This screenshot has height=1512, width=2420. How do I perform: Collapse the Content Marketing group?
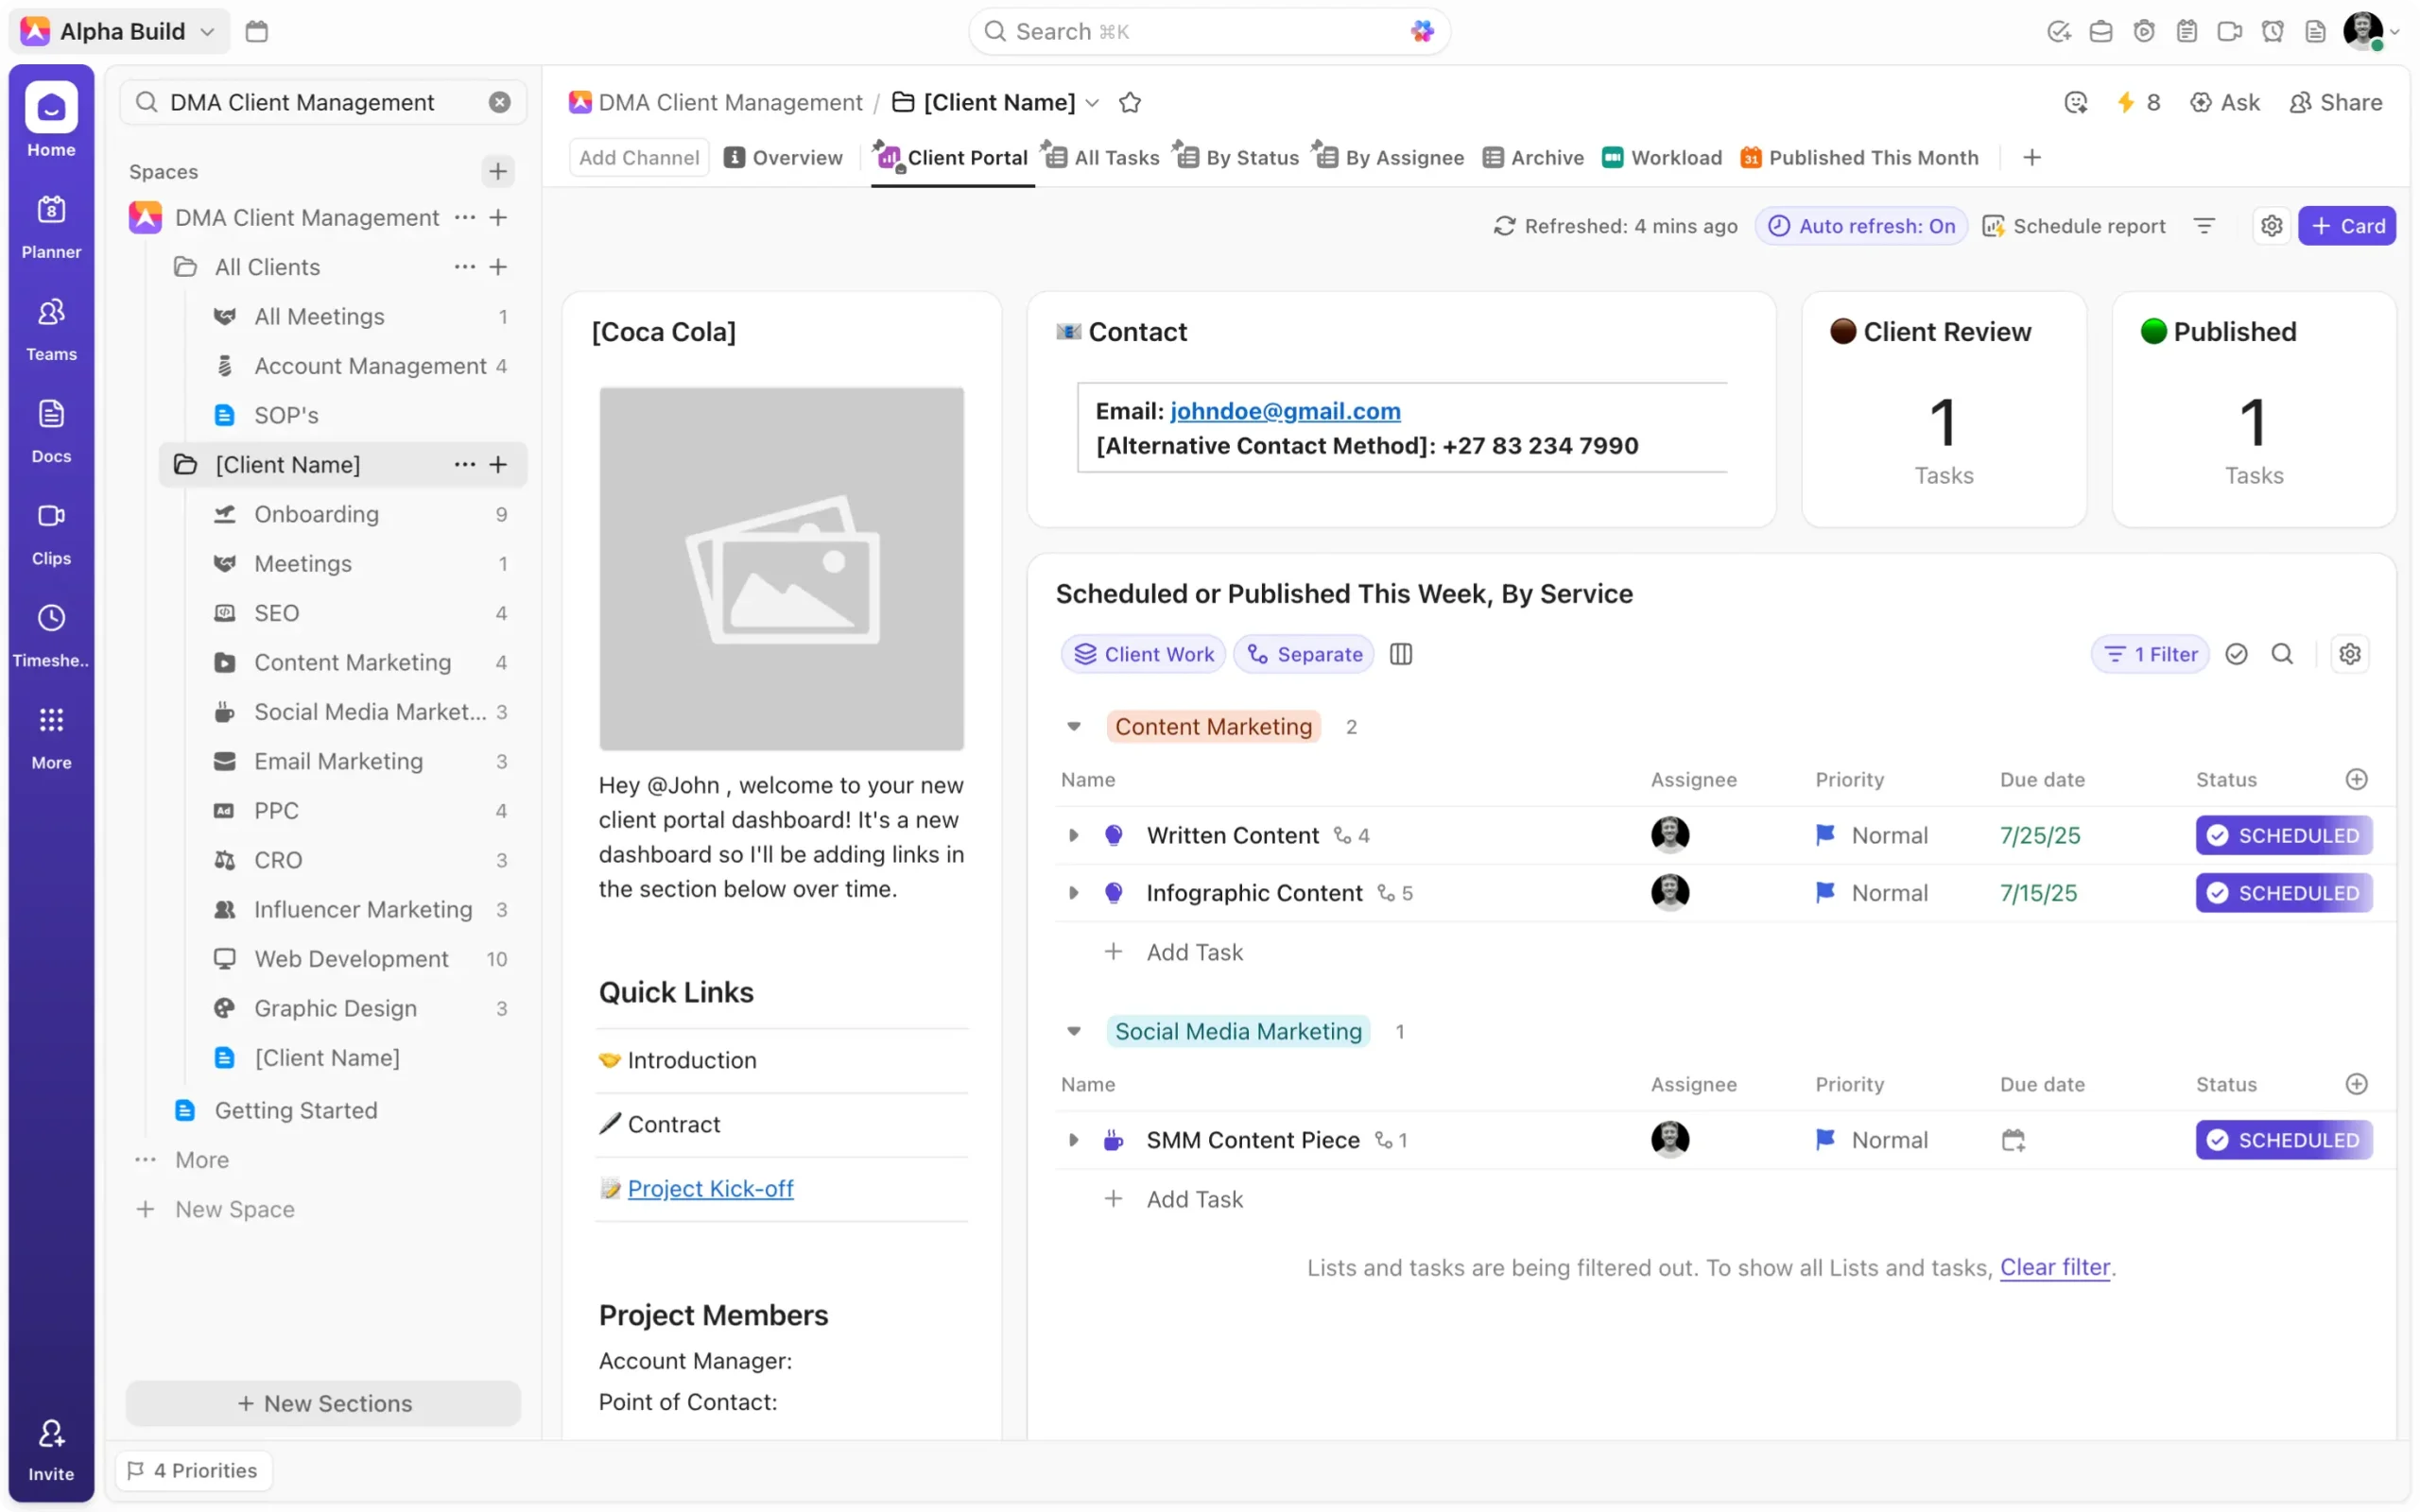pyautogui.click(x=1074, y=727)
